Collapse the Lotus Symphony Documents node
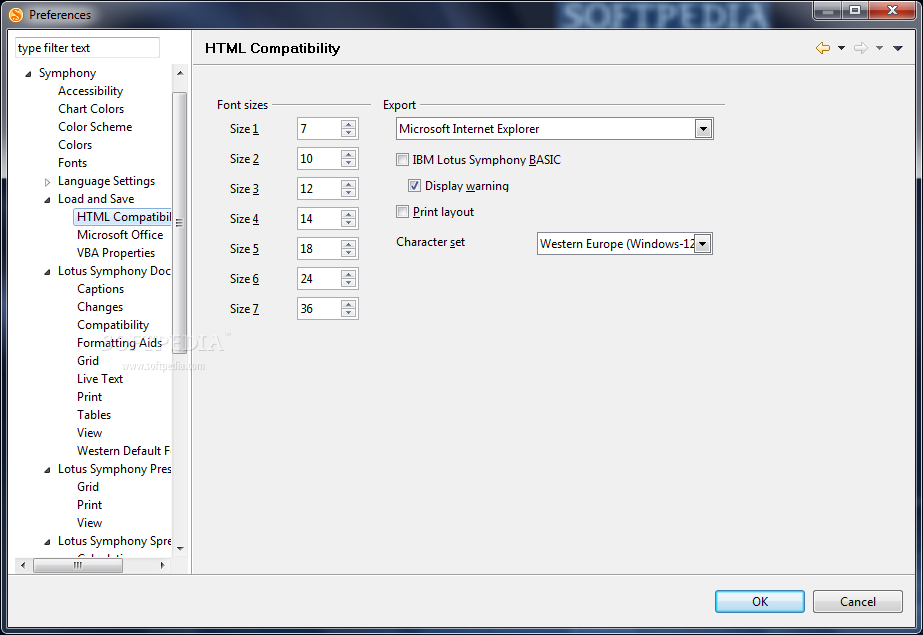 point(48,272)
